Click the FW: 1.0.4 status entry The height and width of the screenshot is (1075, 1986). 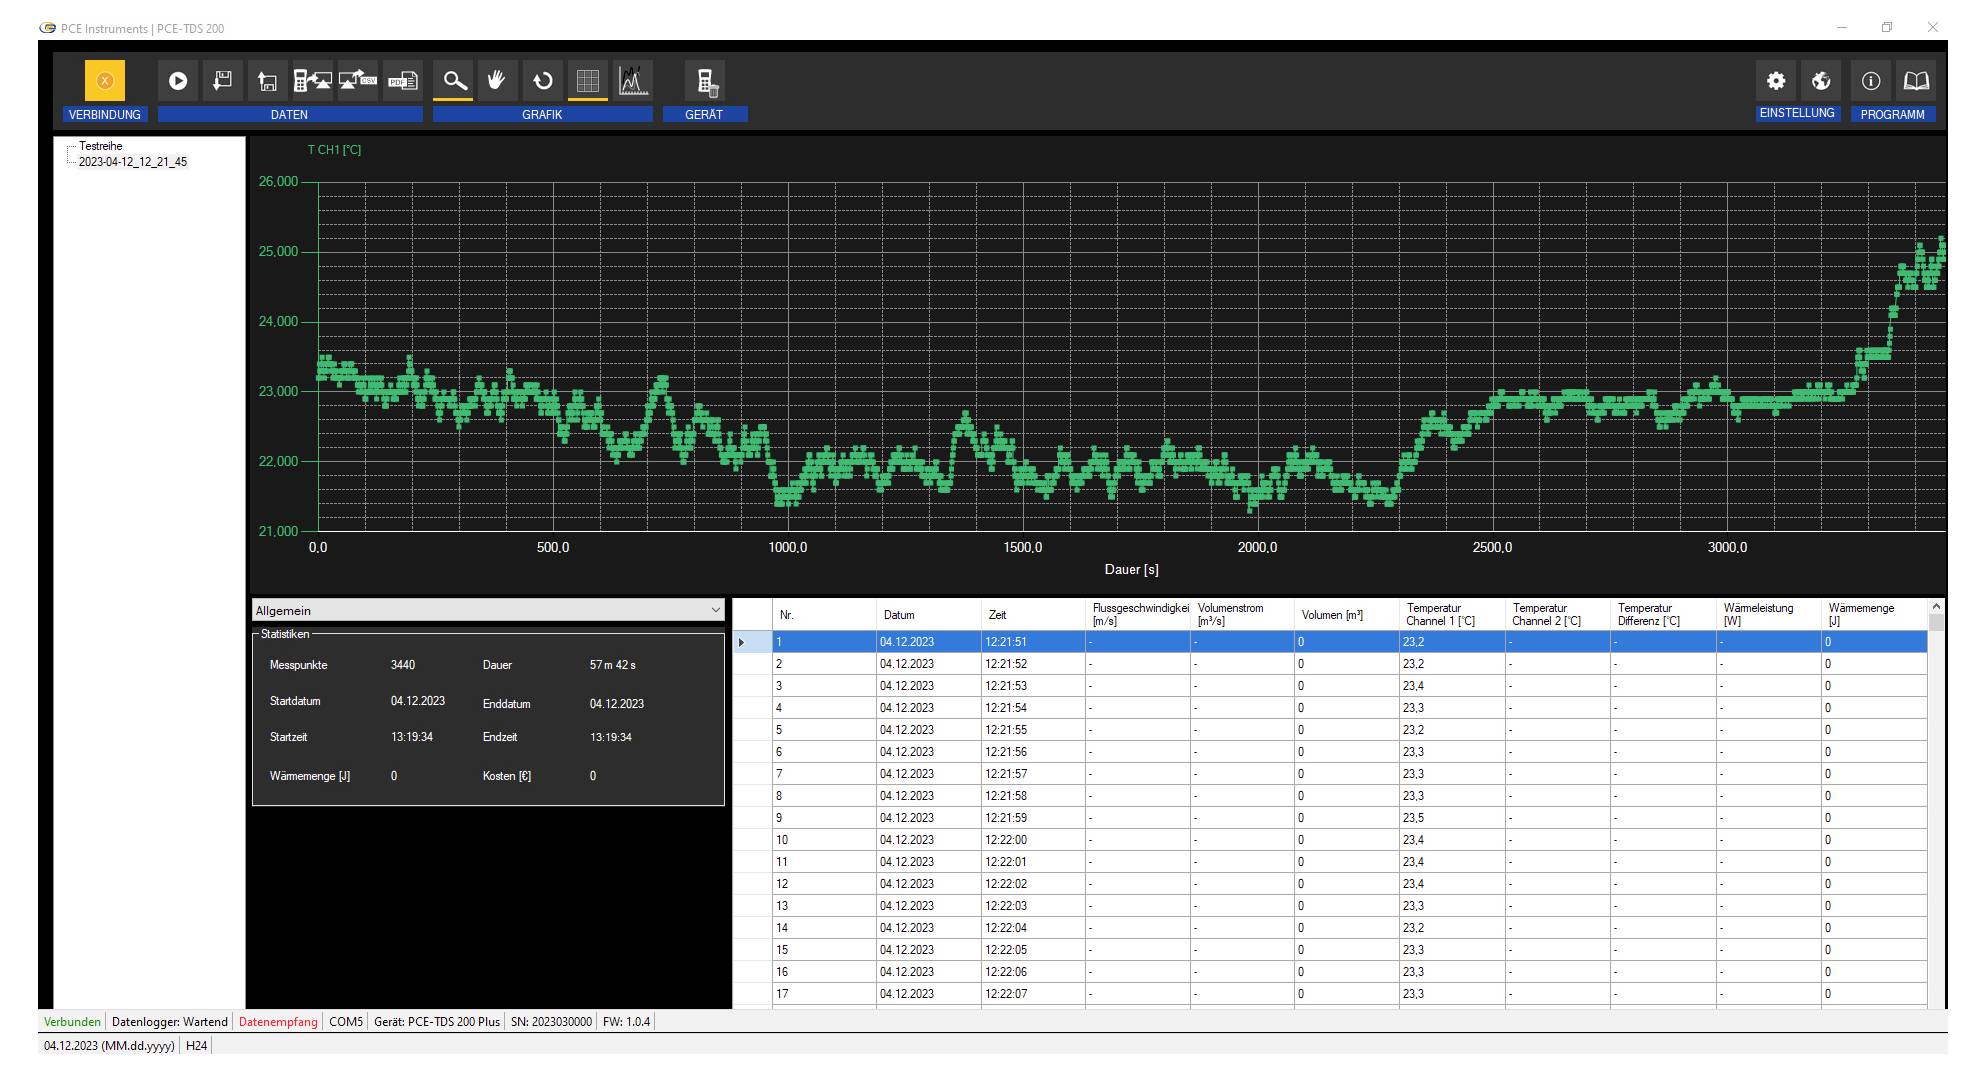pos(626,1022)
